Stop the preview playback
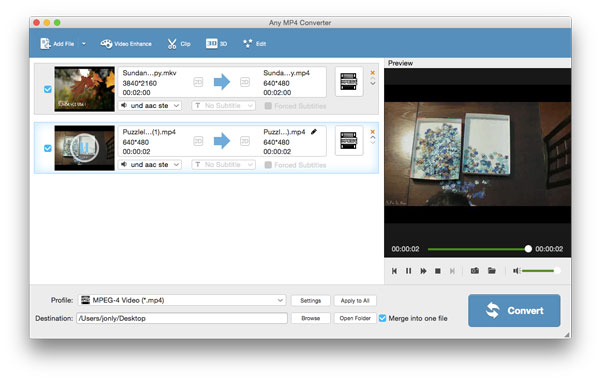Image resolution: width=600 pixels, height=380 pixels. pos(438,271)
